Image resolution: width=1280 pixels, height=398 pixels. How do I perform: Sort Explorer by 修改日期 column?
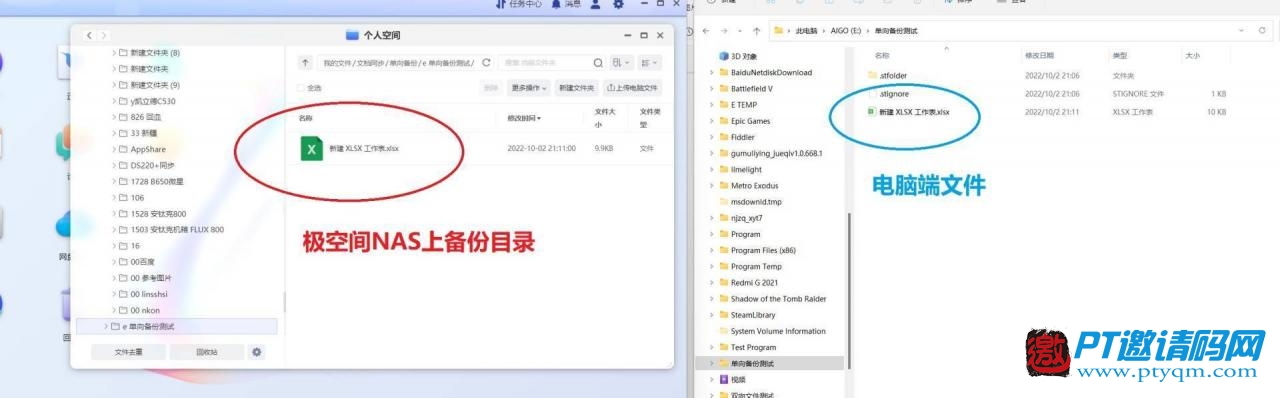[x=1039, y=56]
